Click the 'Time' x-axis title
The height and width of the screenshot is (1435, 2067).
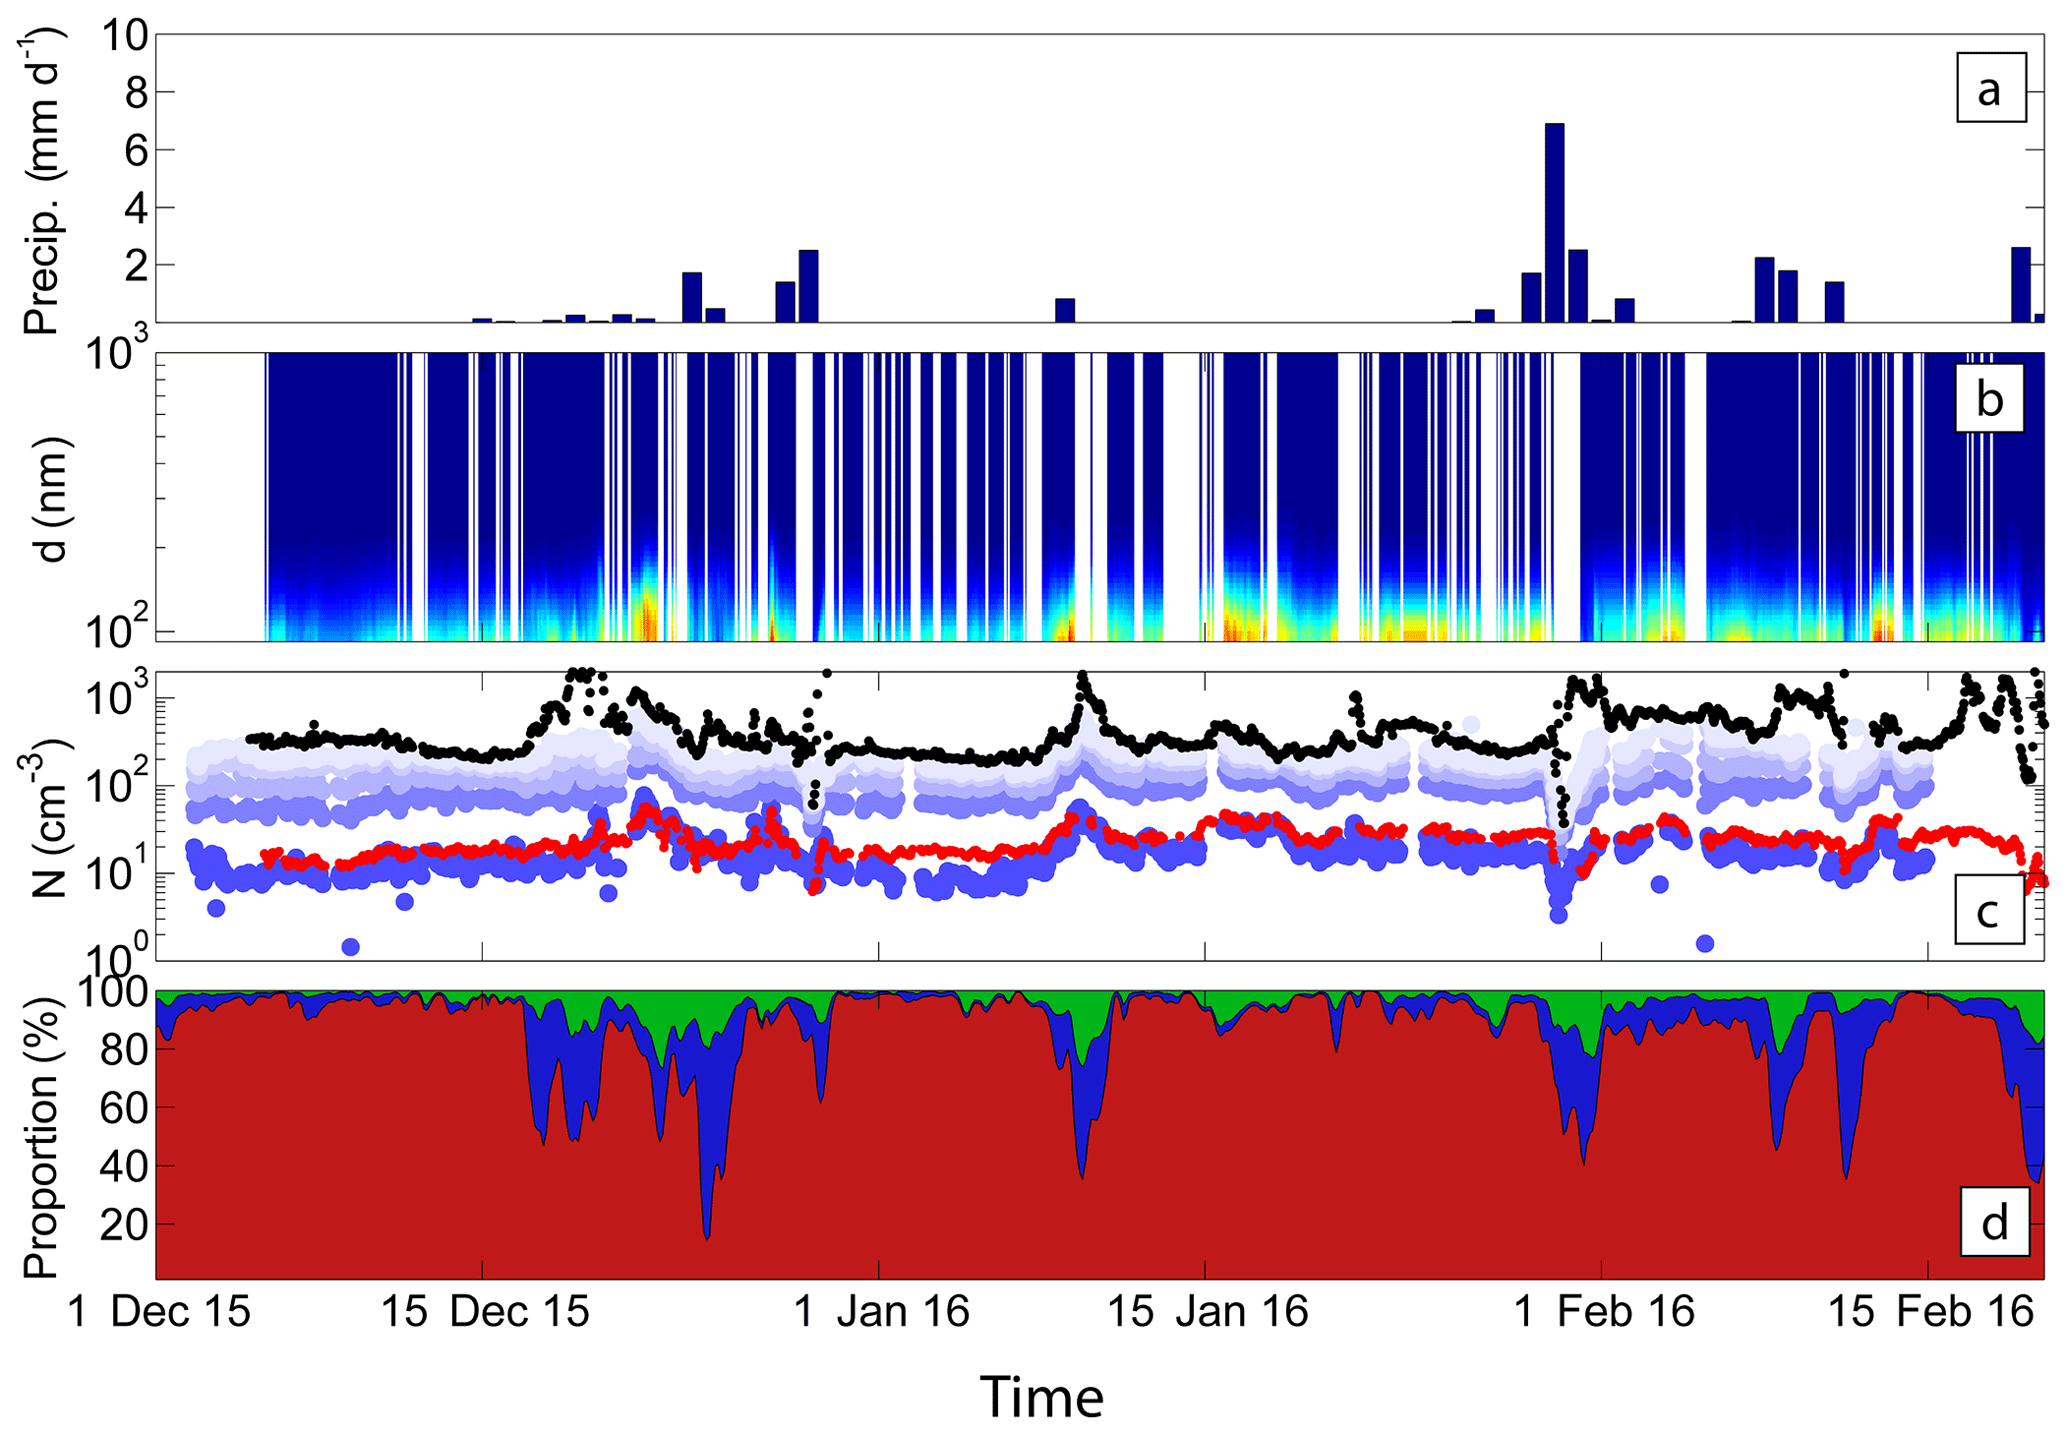1041,1396
